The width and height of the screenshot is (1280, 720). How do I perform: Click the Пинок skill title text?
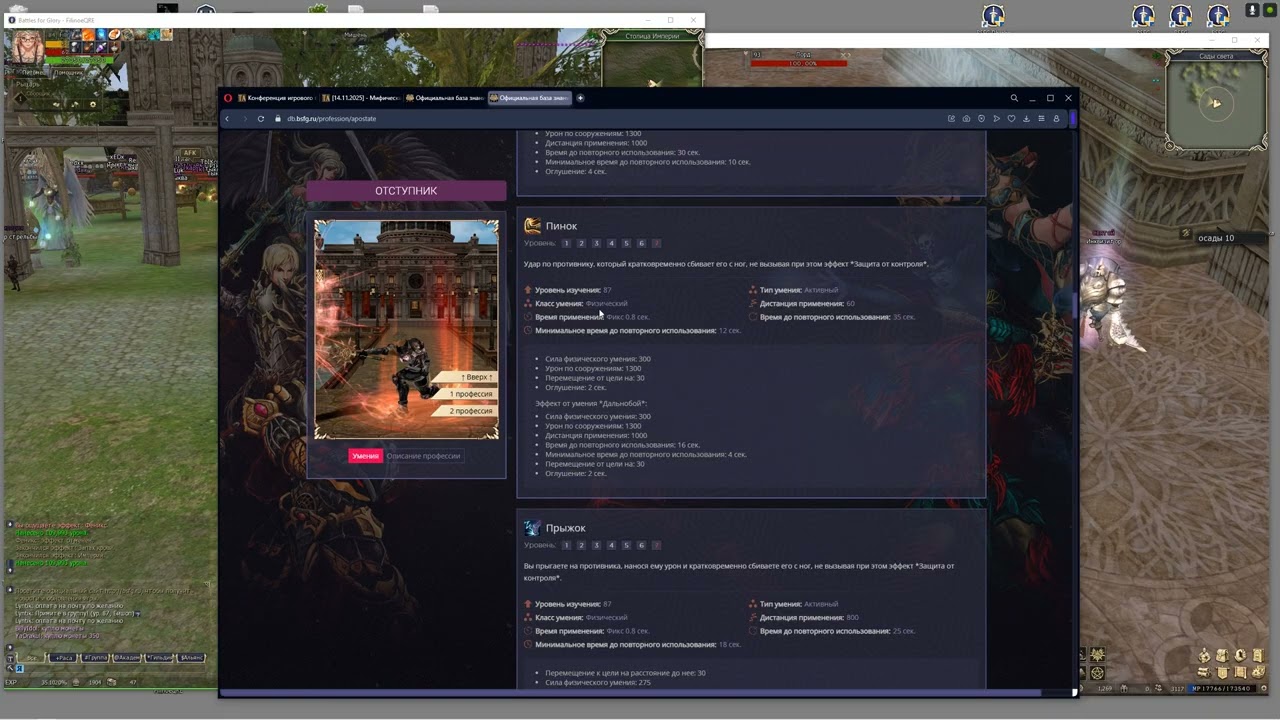[x=561, y=226]
